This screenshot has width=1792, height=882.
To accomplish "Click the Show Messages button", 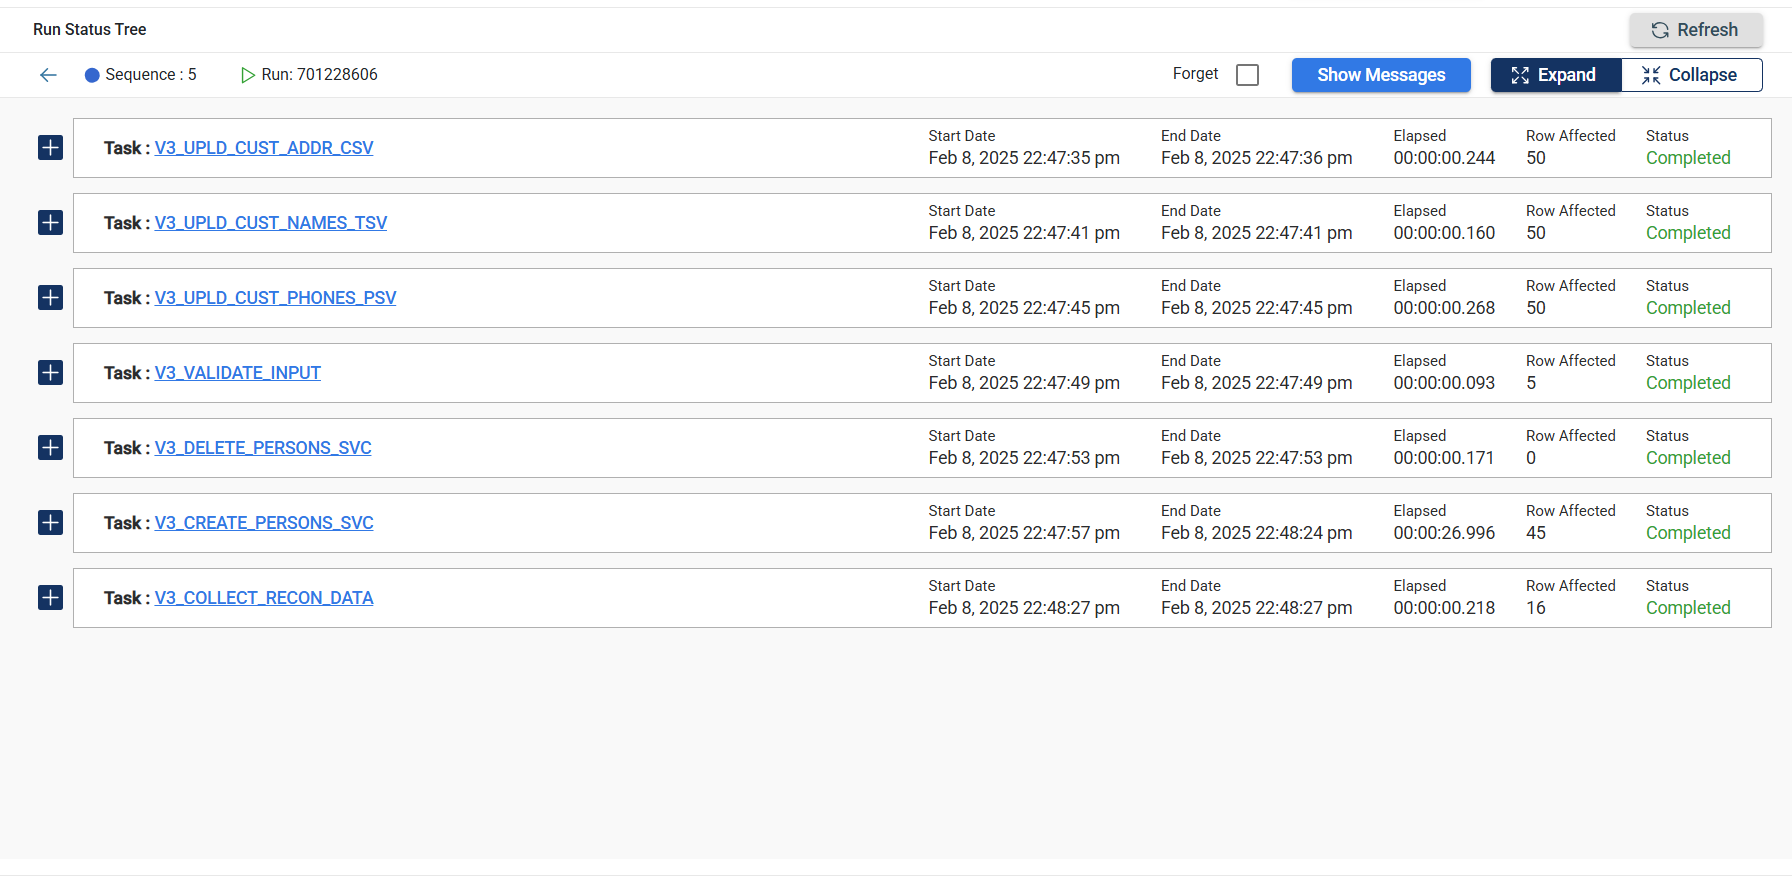I will (1380, 75).
